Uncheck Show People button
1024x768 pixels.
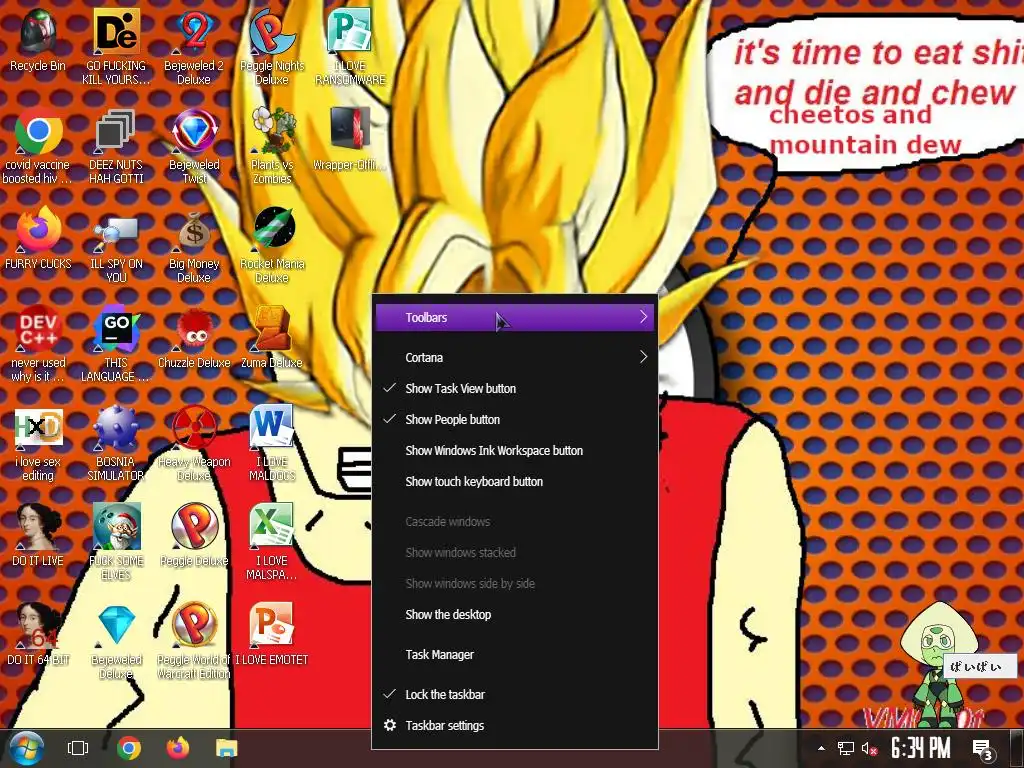coord(515,419)
